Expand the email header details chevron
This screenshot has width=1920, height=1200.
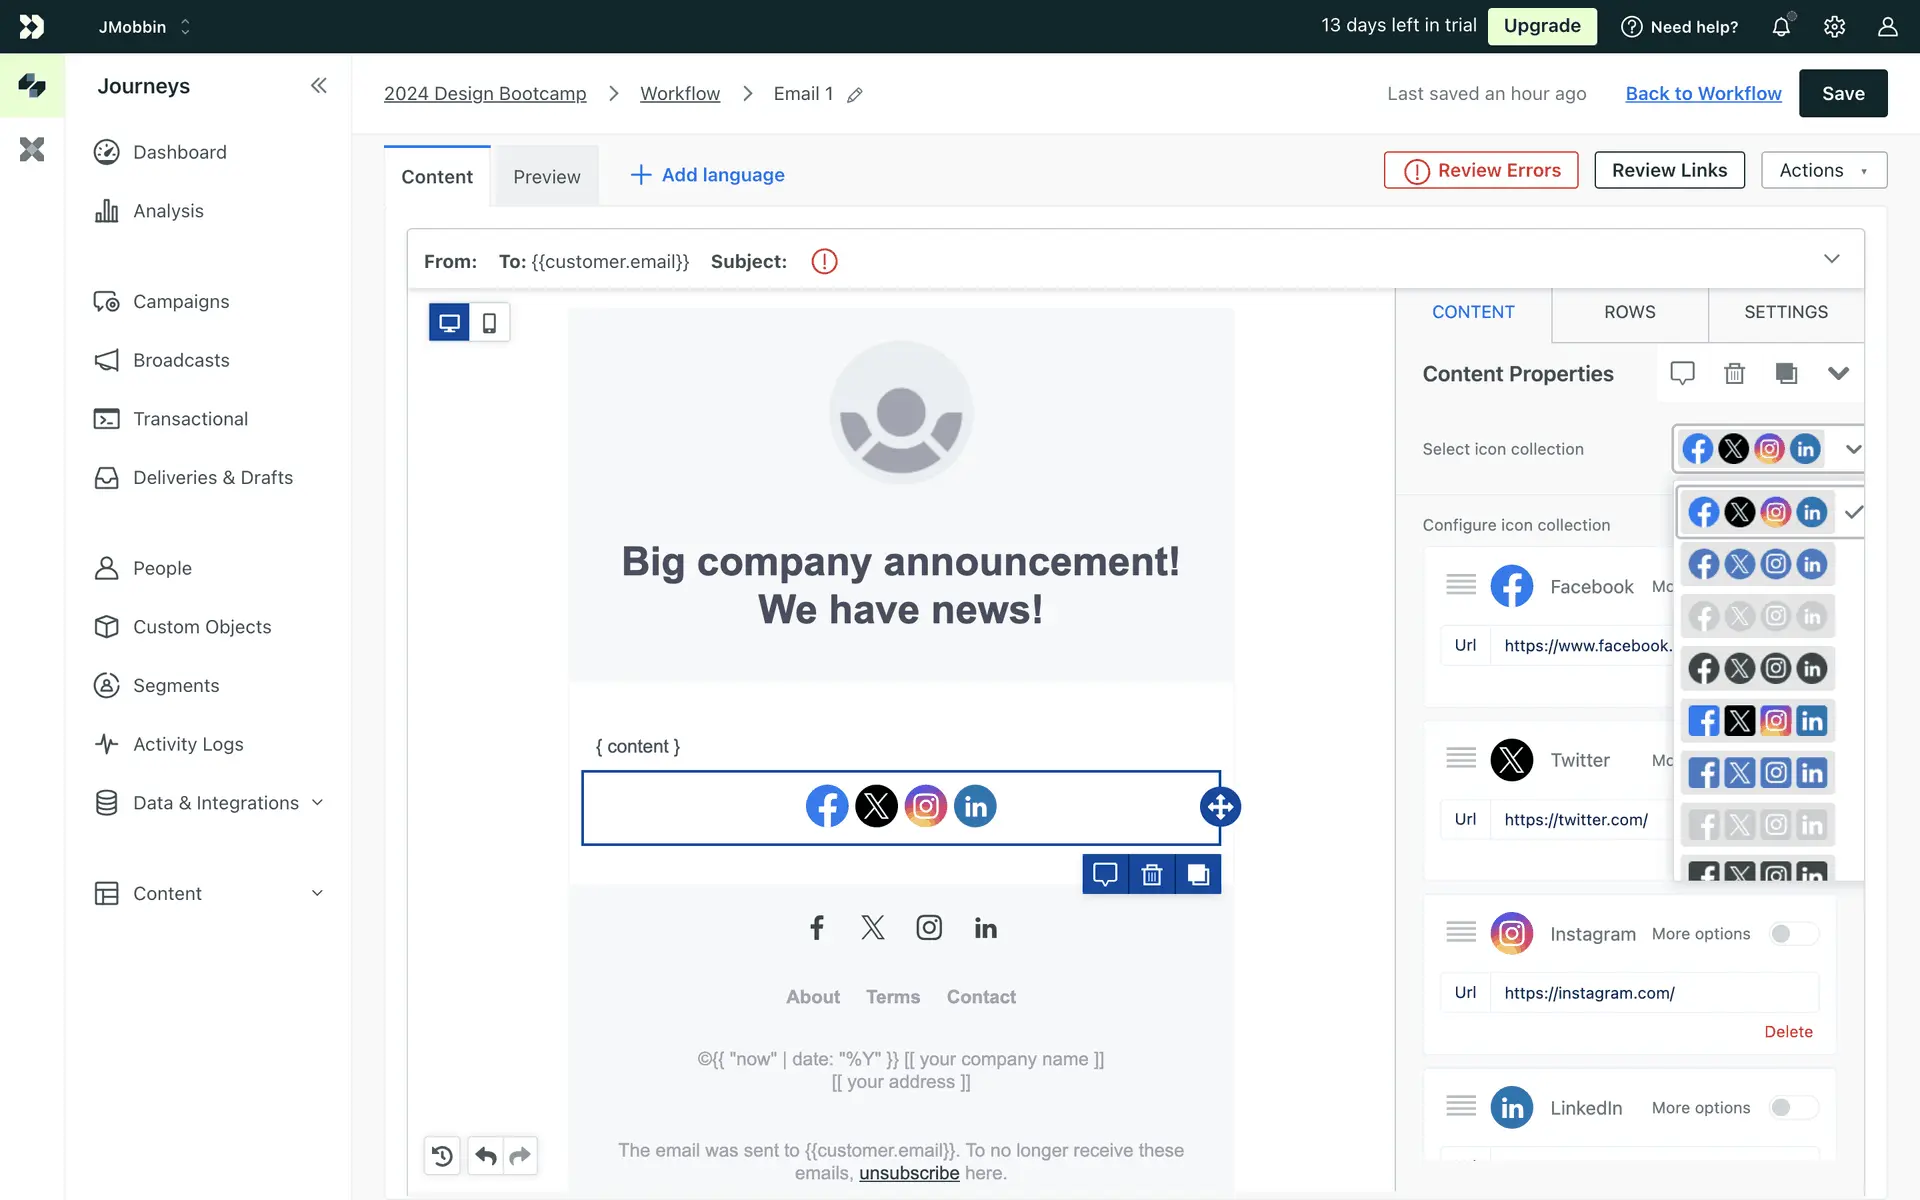point(1831,259)
